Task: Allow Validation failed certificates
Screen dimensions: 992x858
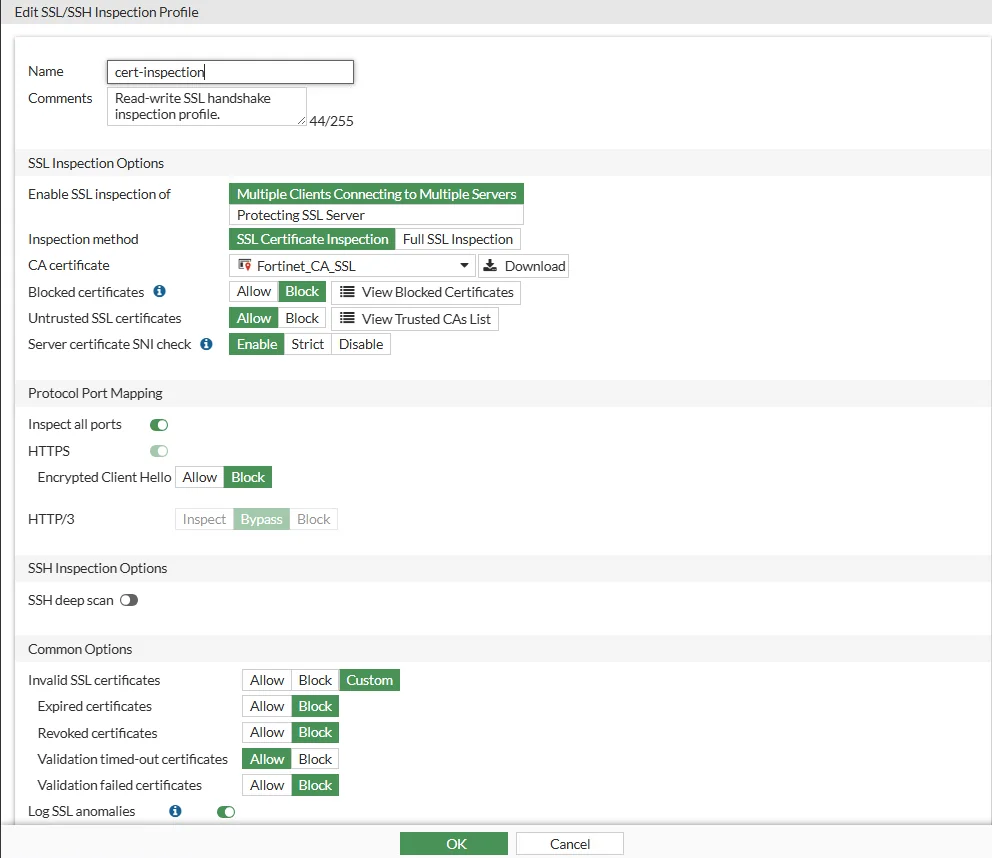Action: click(x=267, y=785)
